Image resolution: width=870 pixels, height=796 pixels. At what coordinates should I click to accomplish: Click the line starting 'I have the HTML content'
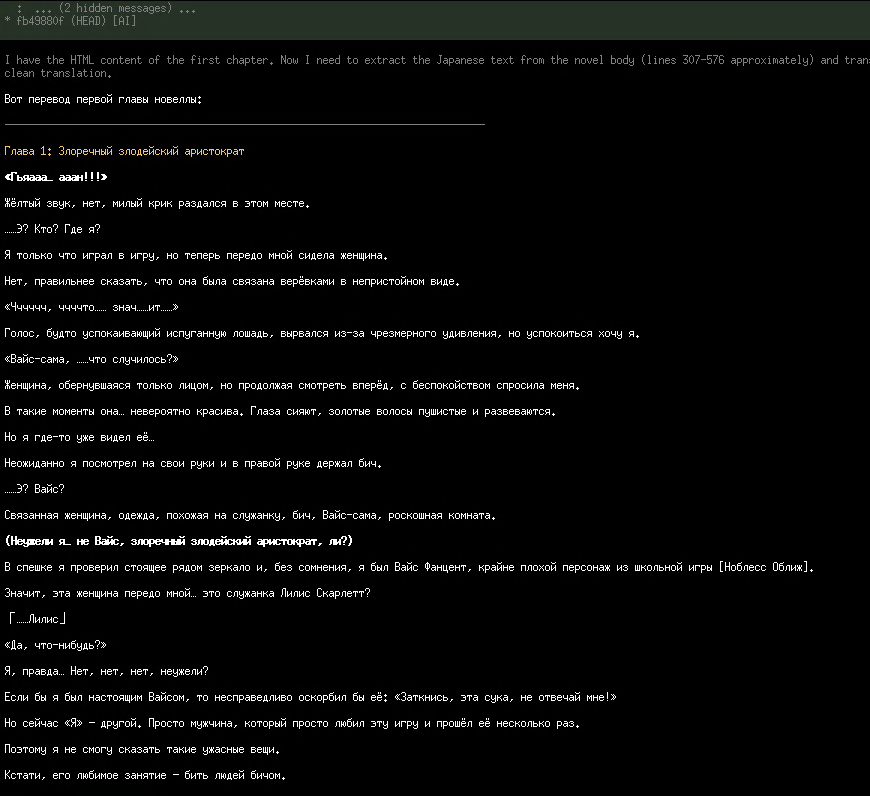437,60
